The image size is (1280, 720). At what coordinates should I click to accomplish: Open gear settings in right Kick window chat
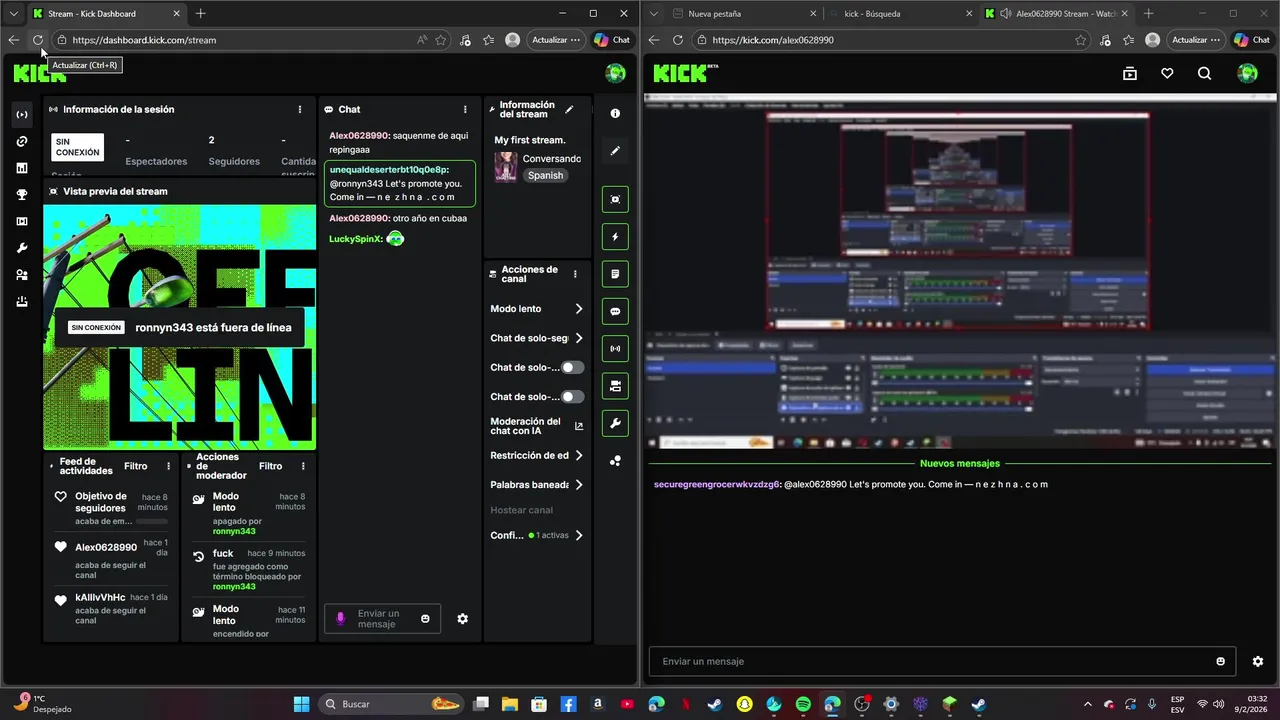click(x=1258, y=661)
